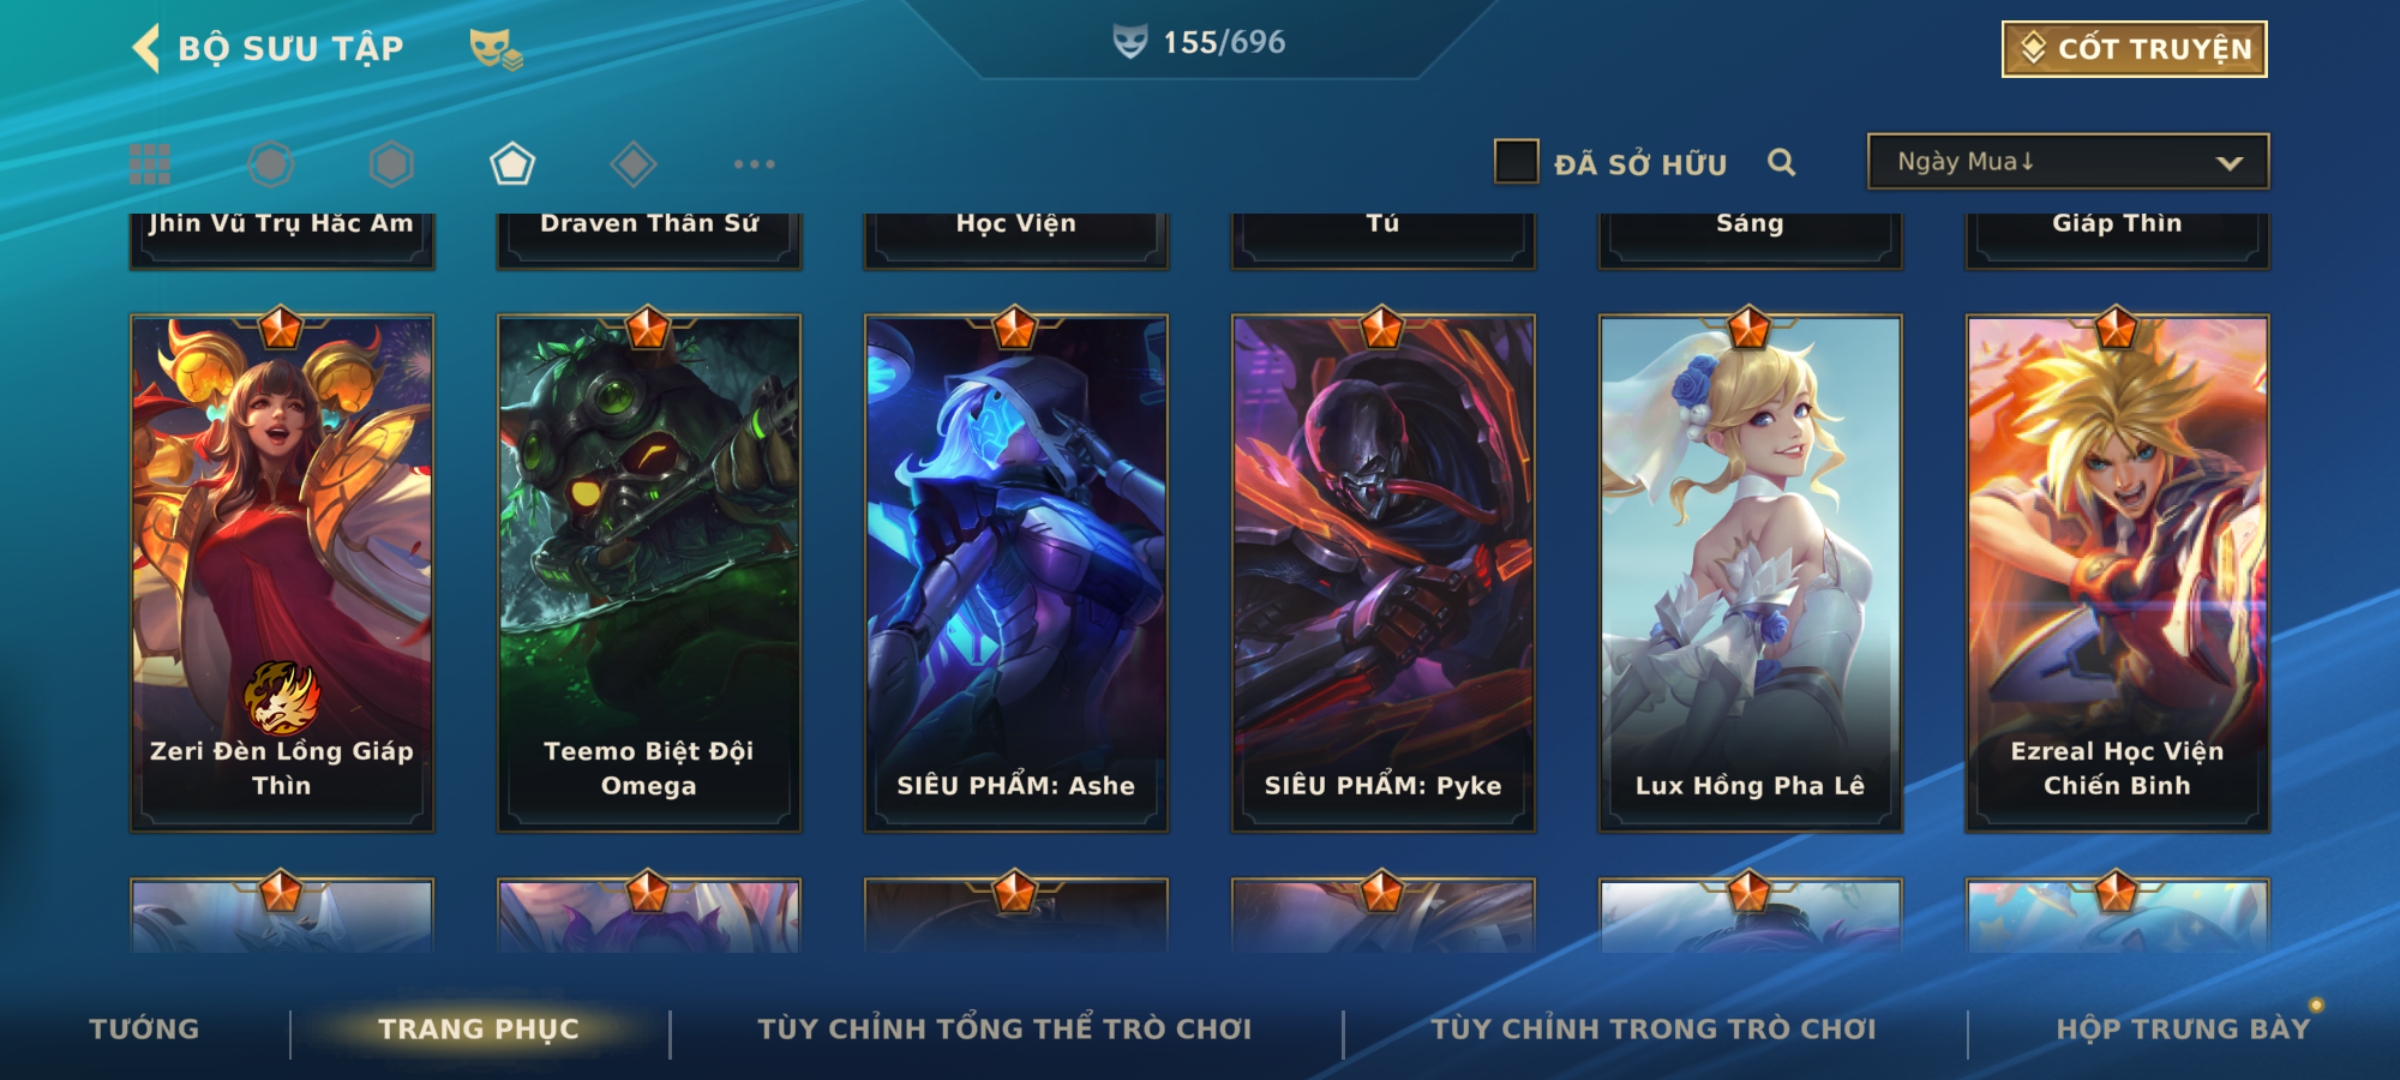Open the Cốt Truyện button

(2134, 49)
